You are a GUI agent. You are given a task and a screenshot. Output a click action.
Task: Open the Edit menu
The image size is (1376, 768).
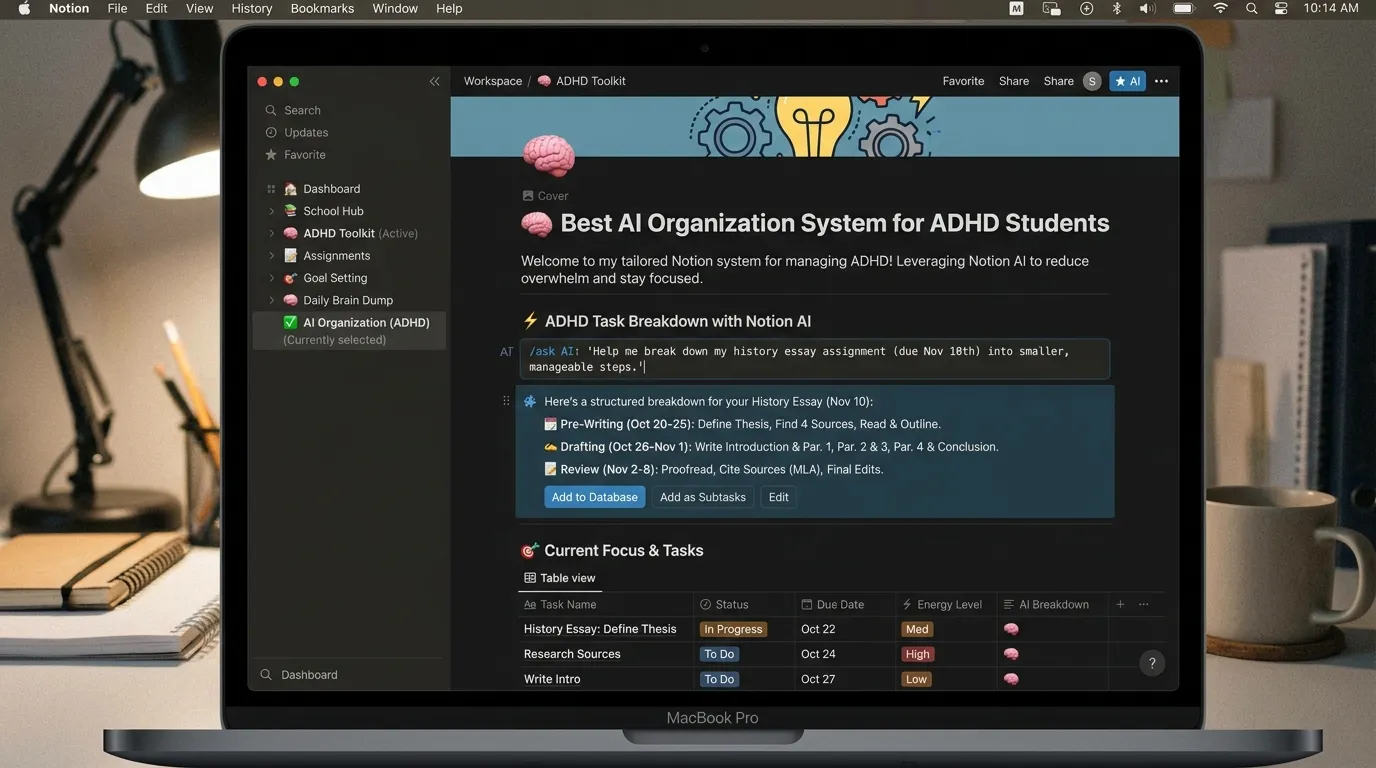coord(156,8)
